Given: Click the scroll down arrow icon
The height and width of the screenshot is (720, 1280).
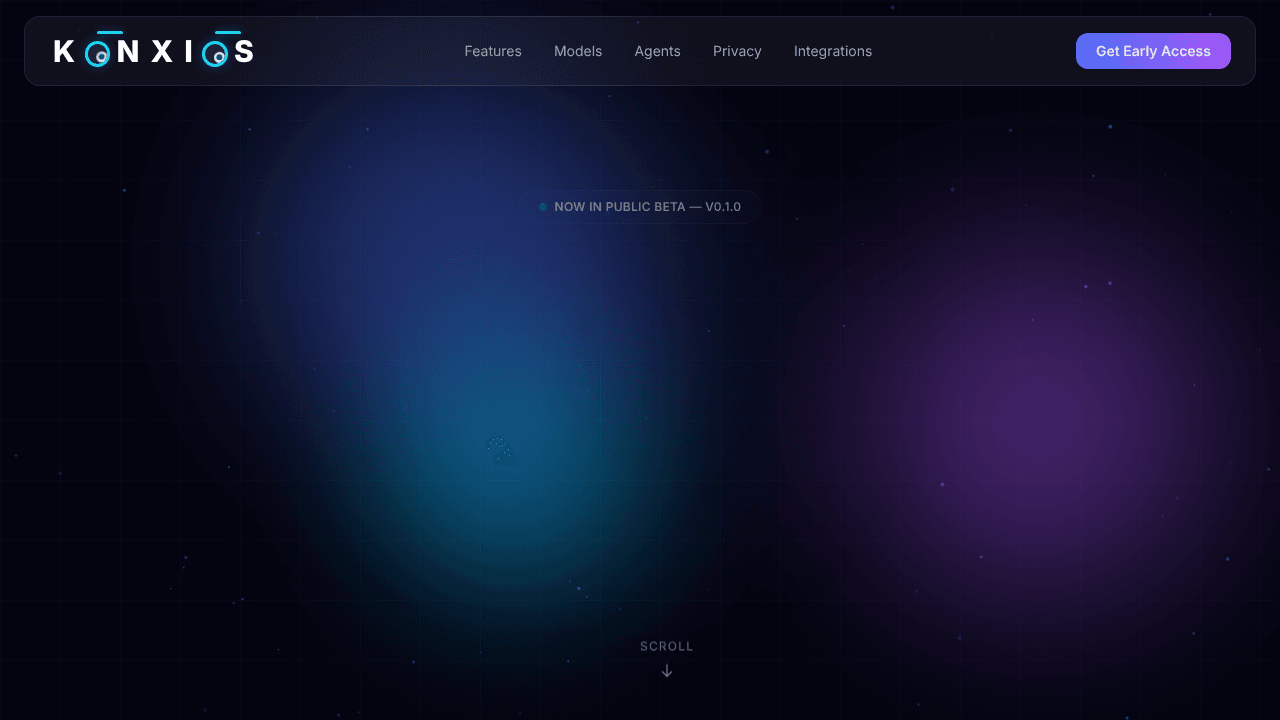Looking at the screenshot, I should point(667,671).
